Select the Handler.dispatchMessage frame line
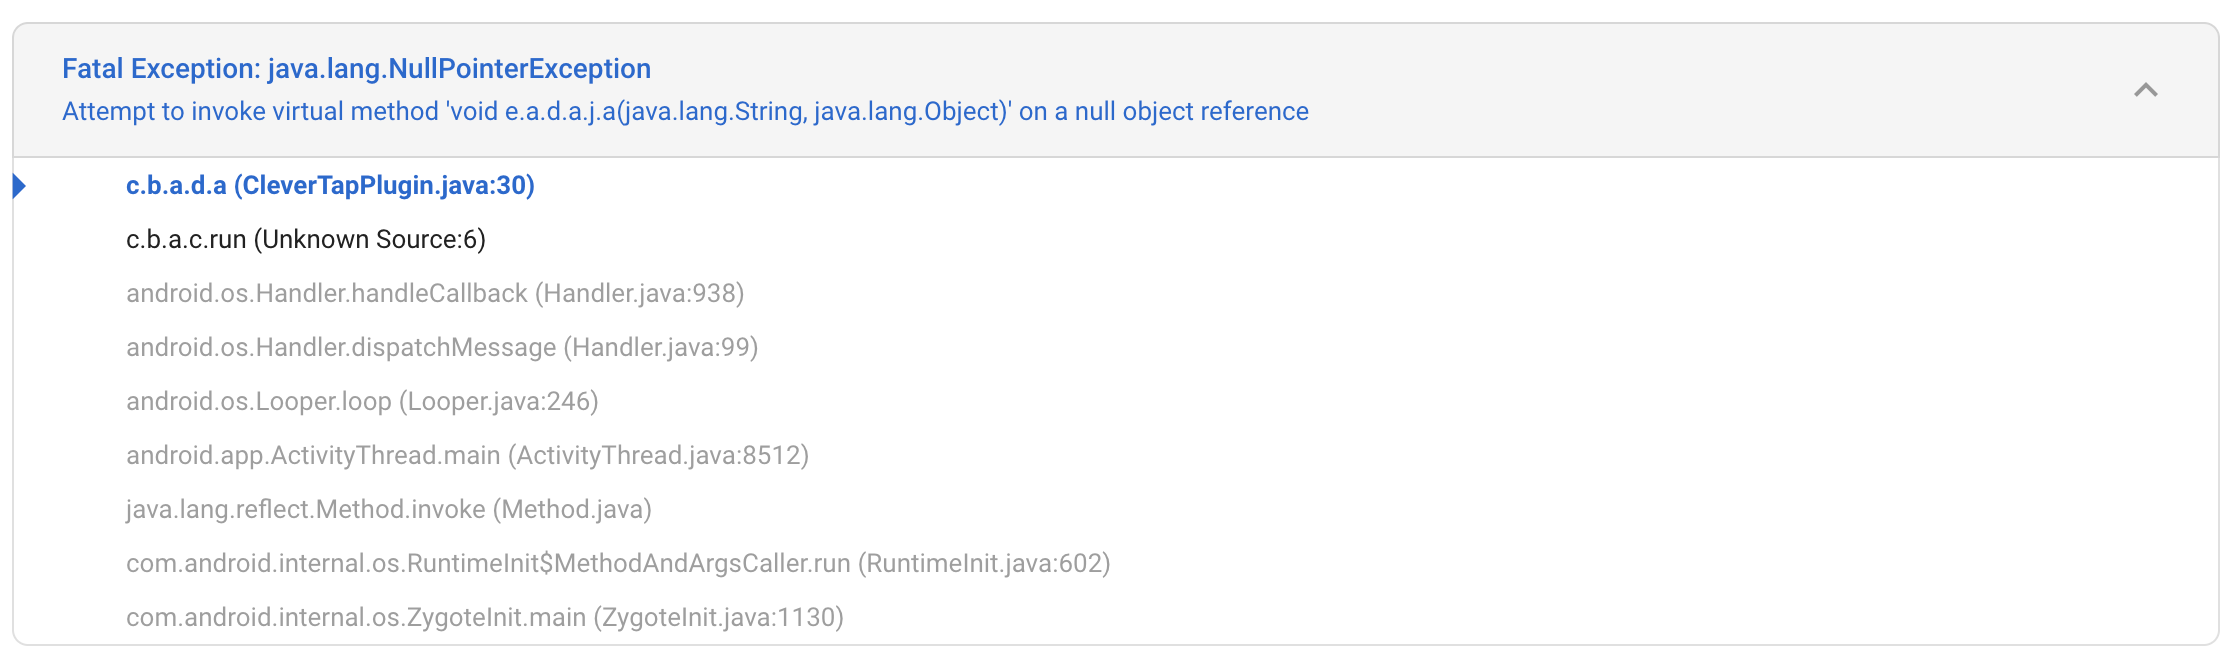The image size is (2238, 672). point(443,347)
